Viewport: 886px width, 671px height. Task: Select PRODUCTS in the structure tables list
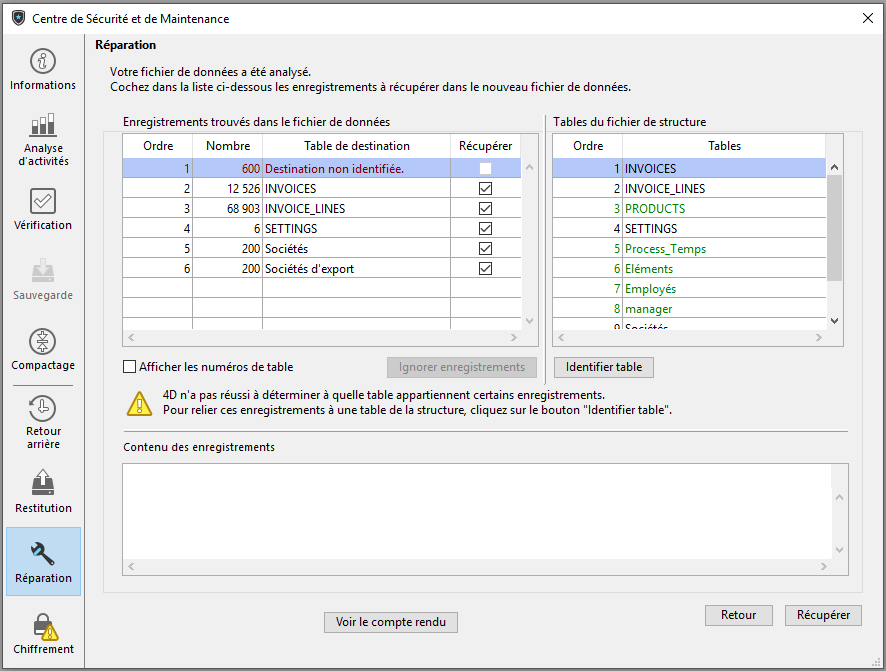pos(655,209)
